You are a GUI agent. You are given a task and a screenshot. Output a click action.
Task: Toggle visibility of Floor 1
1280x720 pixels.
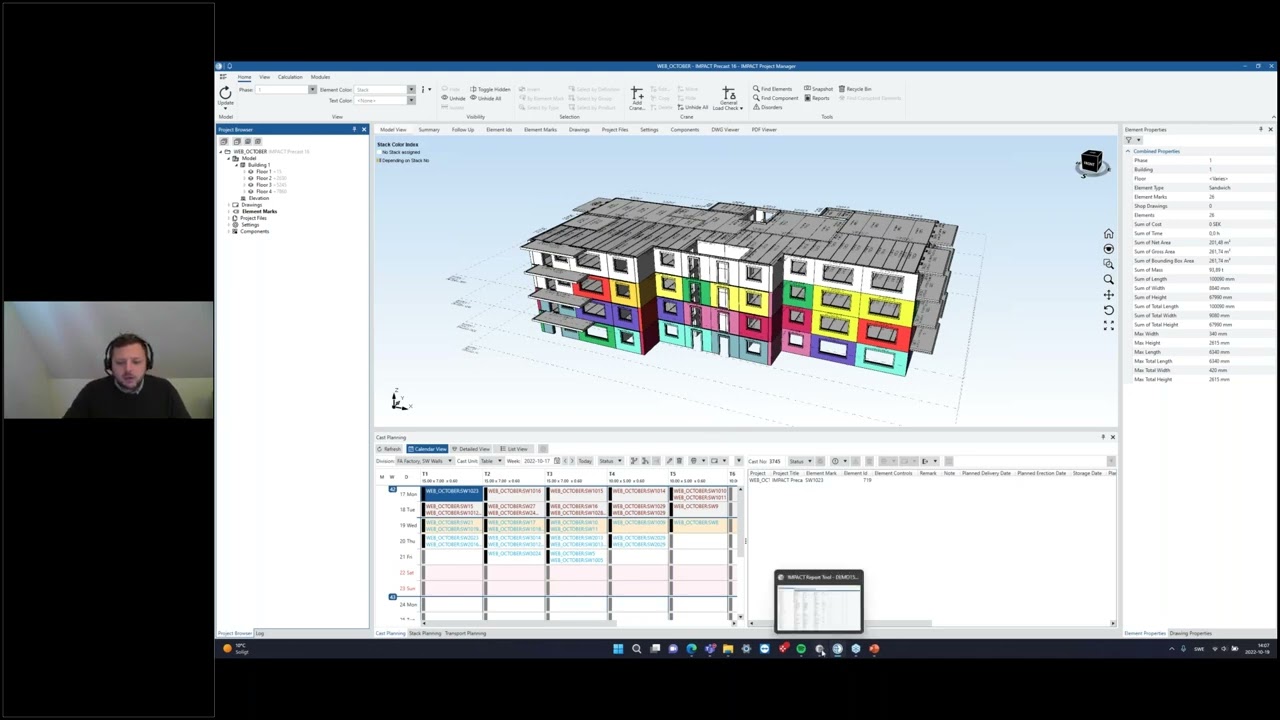(251, 172)
